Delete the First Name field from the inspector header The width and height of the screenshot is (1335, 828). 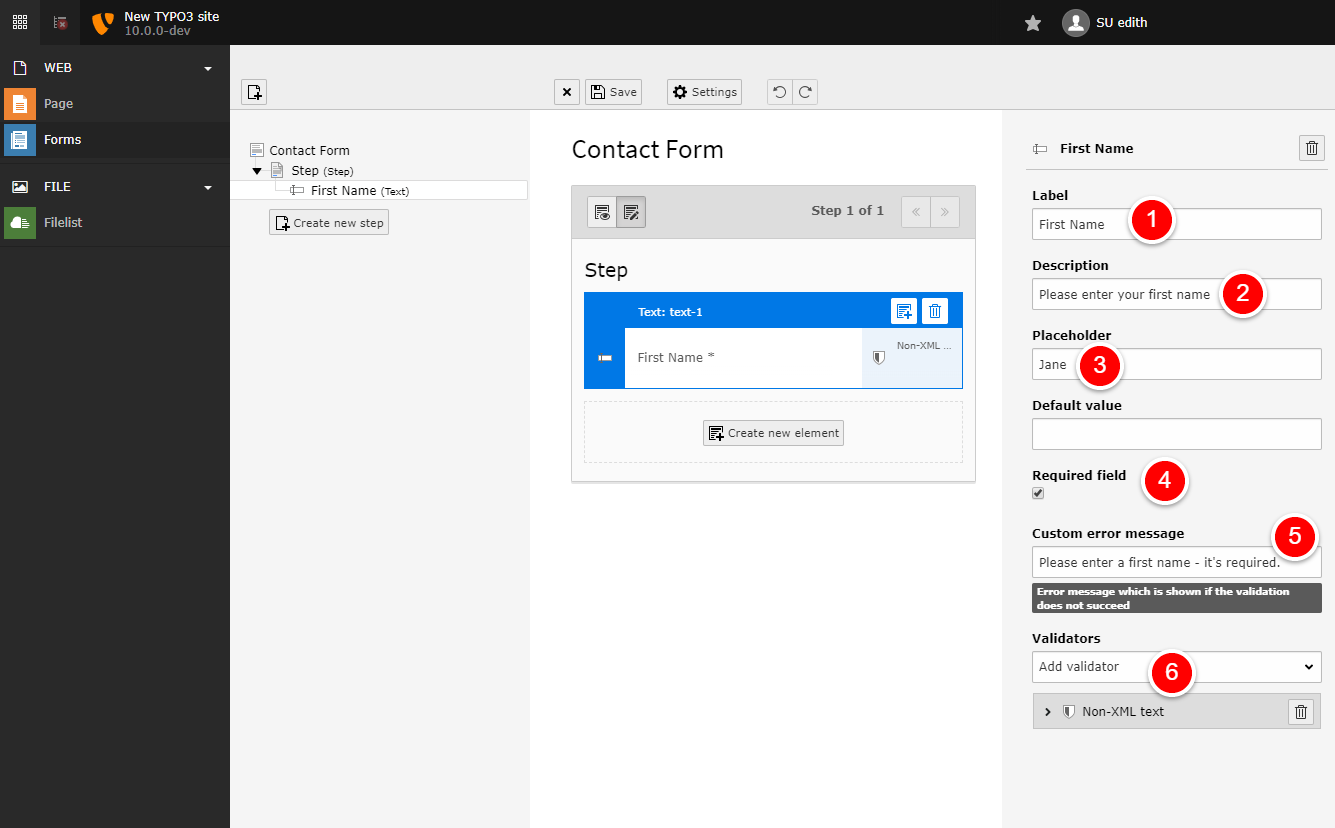coord(1311,148)
